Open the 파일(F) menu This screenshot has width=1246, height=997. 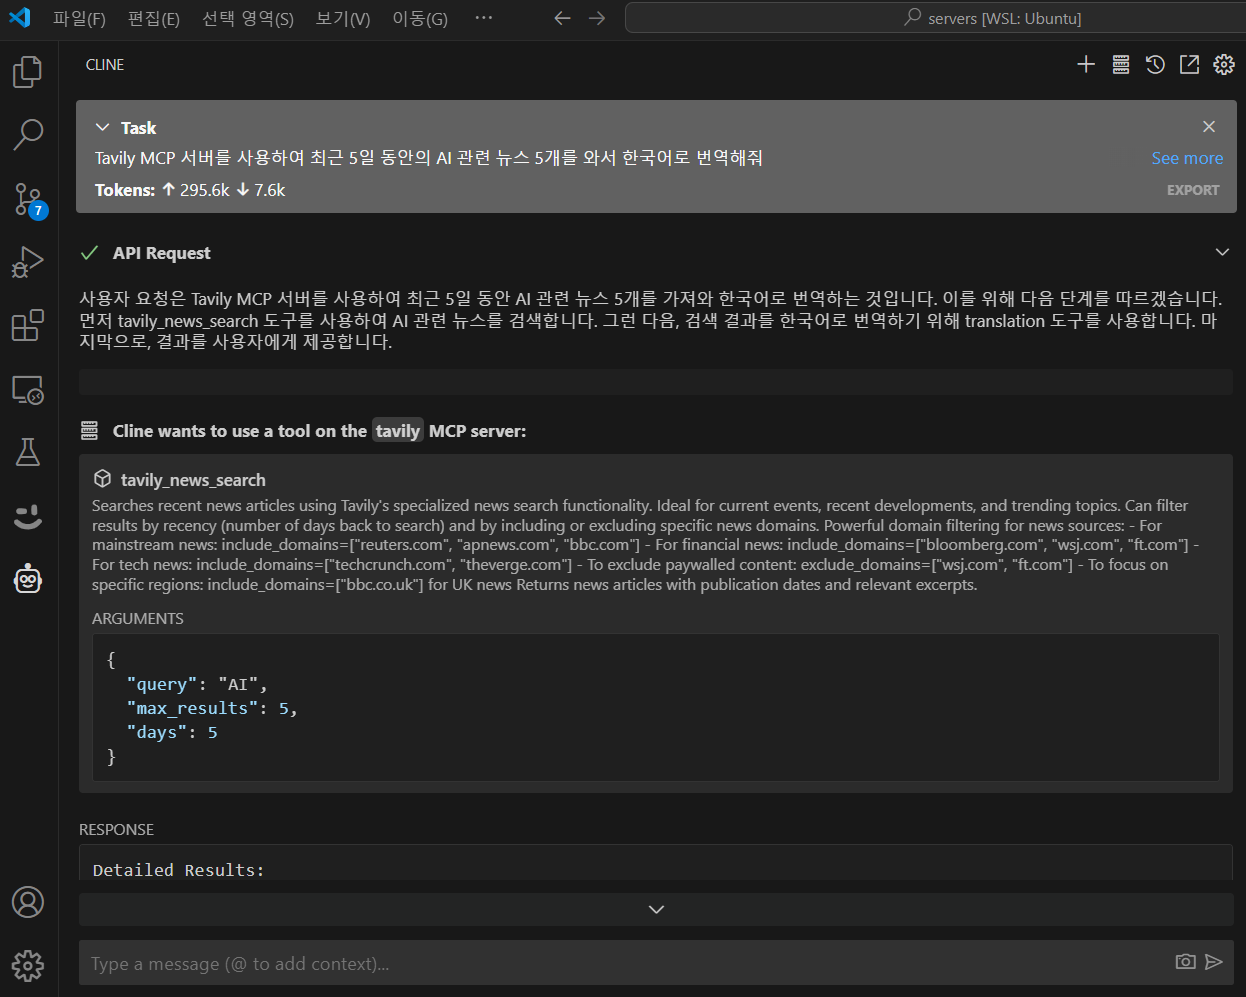[79, 18]
